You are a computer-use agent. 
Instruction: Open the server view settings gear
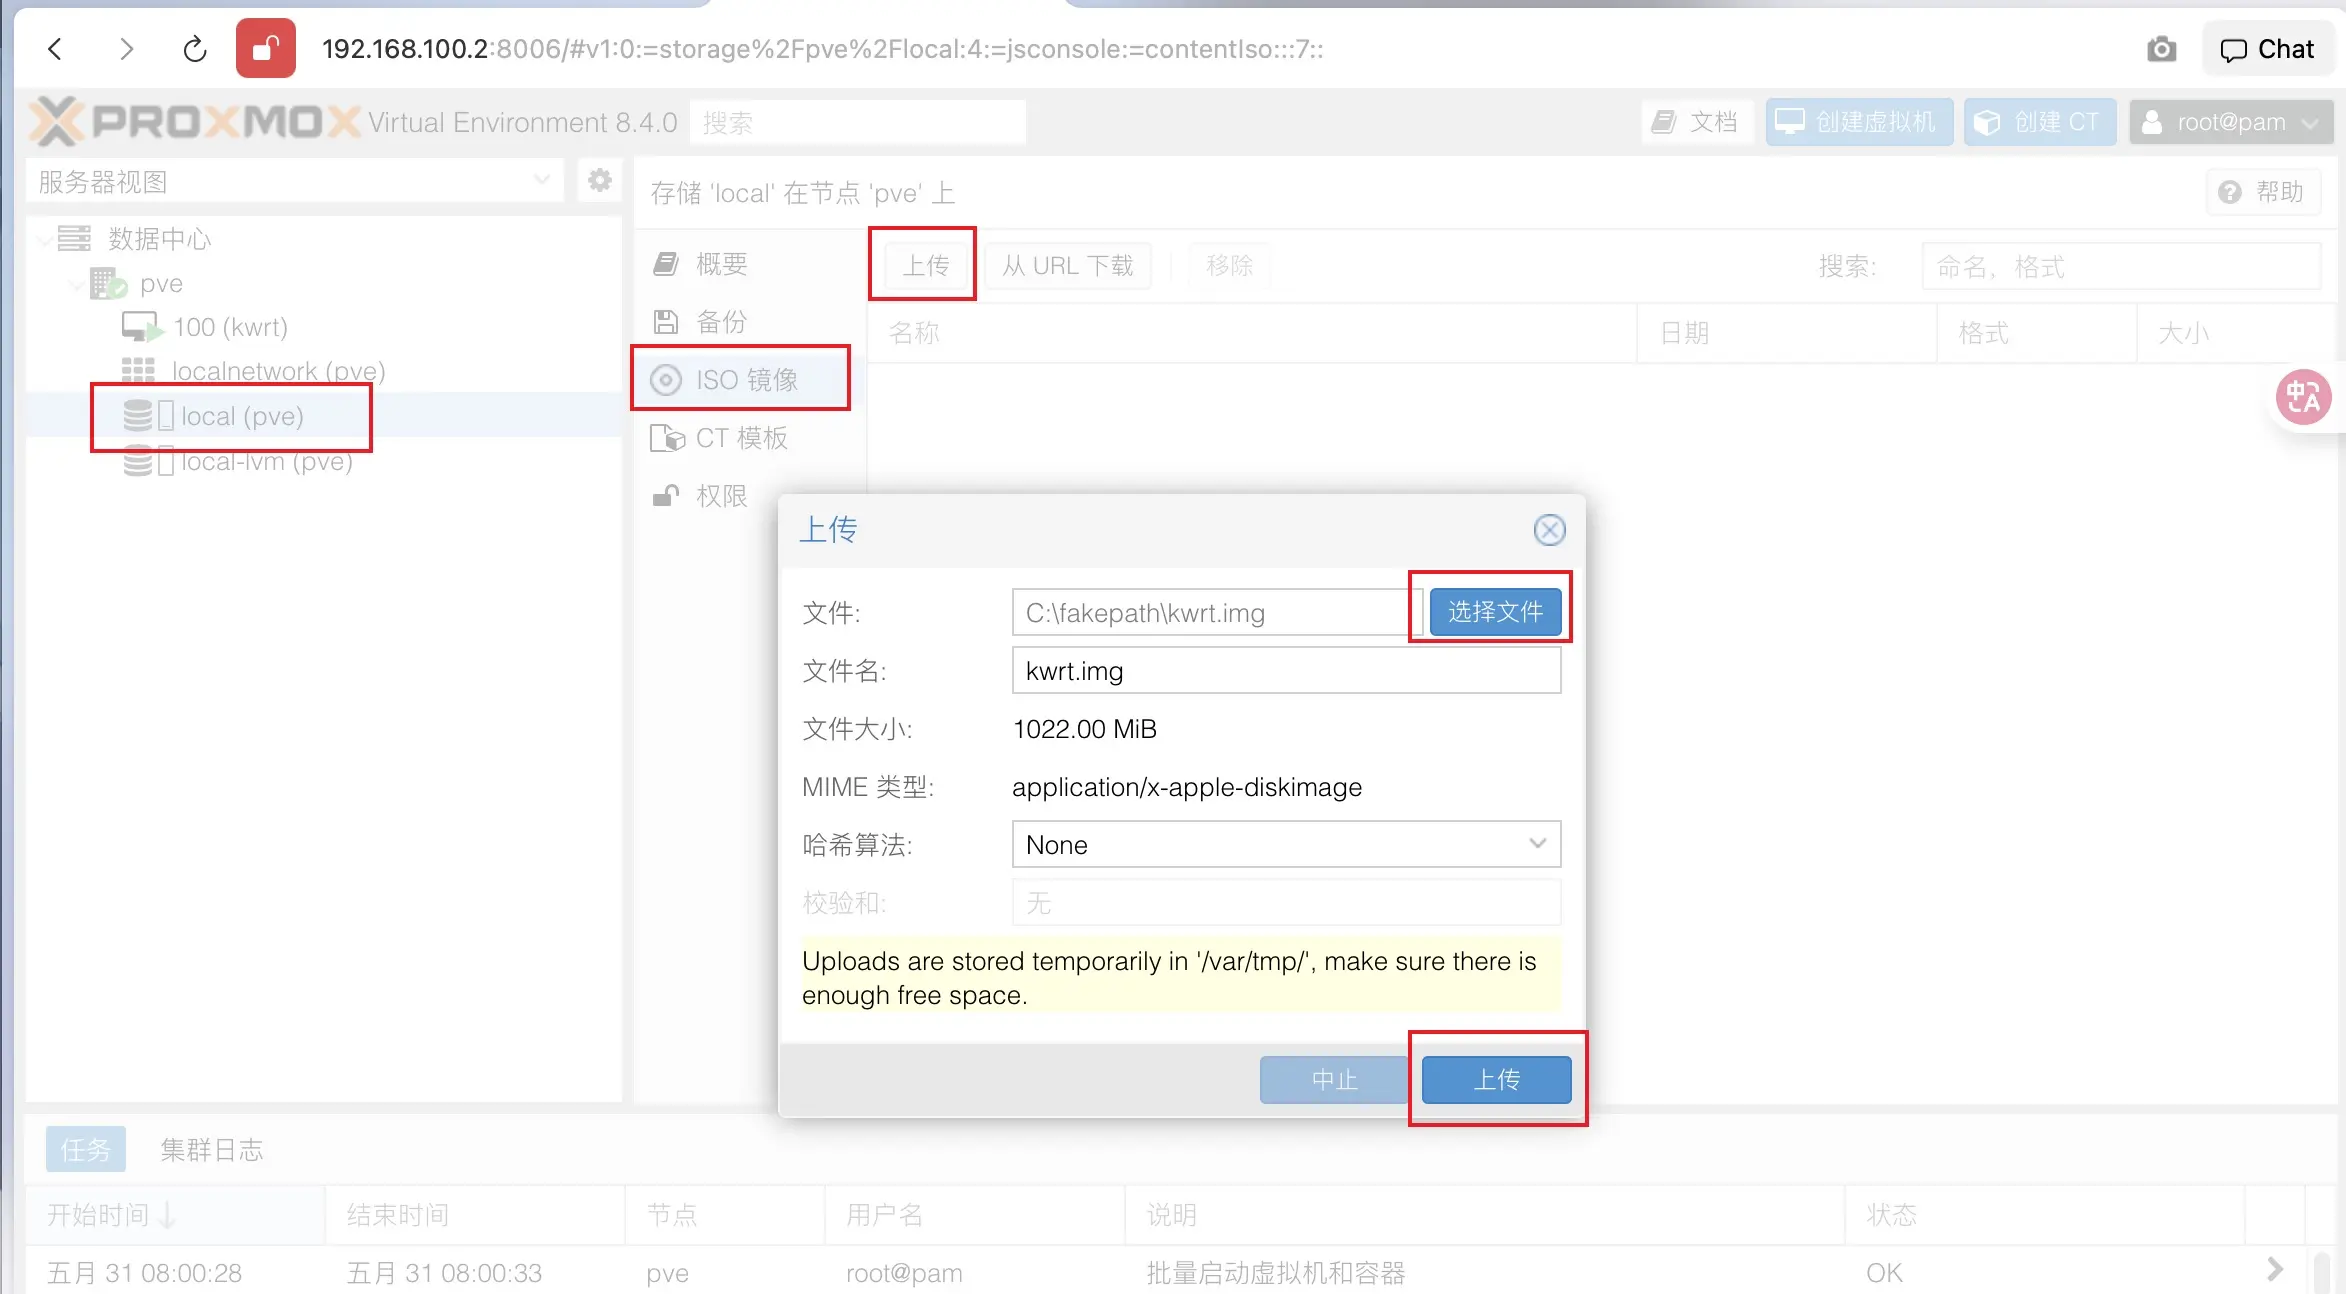(599, 181)
